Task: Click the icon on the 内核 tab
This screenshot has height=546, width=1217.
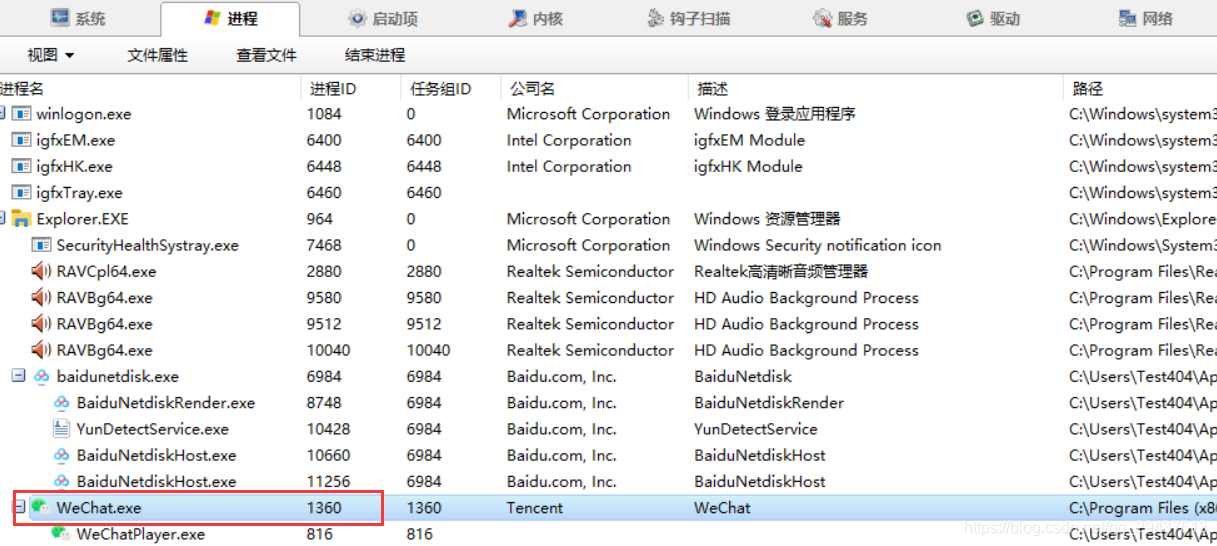Action: click(518, 18)
